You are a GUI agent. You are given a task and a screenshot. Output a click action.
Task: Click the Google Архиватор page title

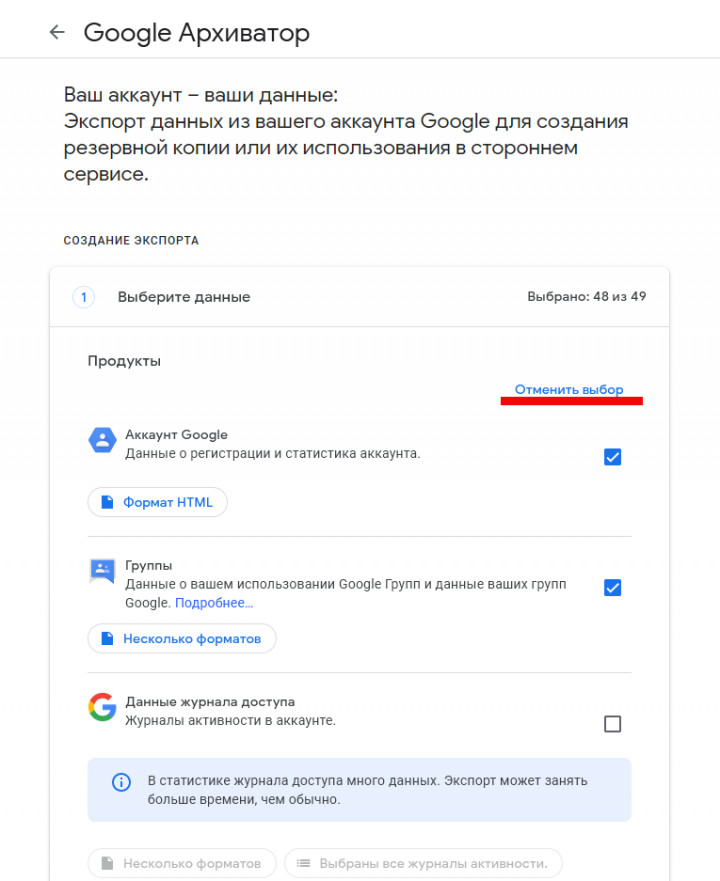point(197,32)
